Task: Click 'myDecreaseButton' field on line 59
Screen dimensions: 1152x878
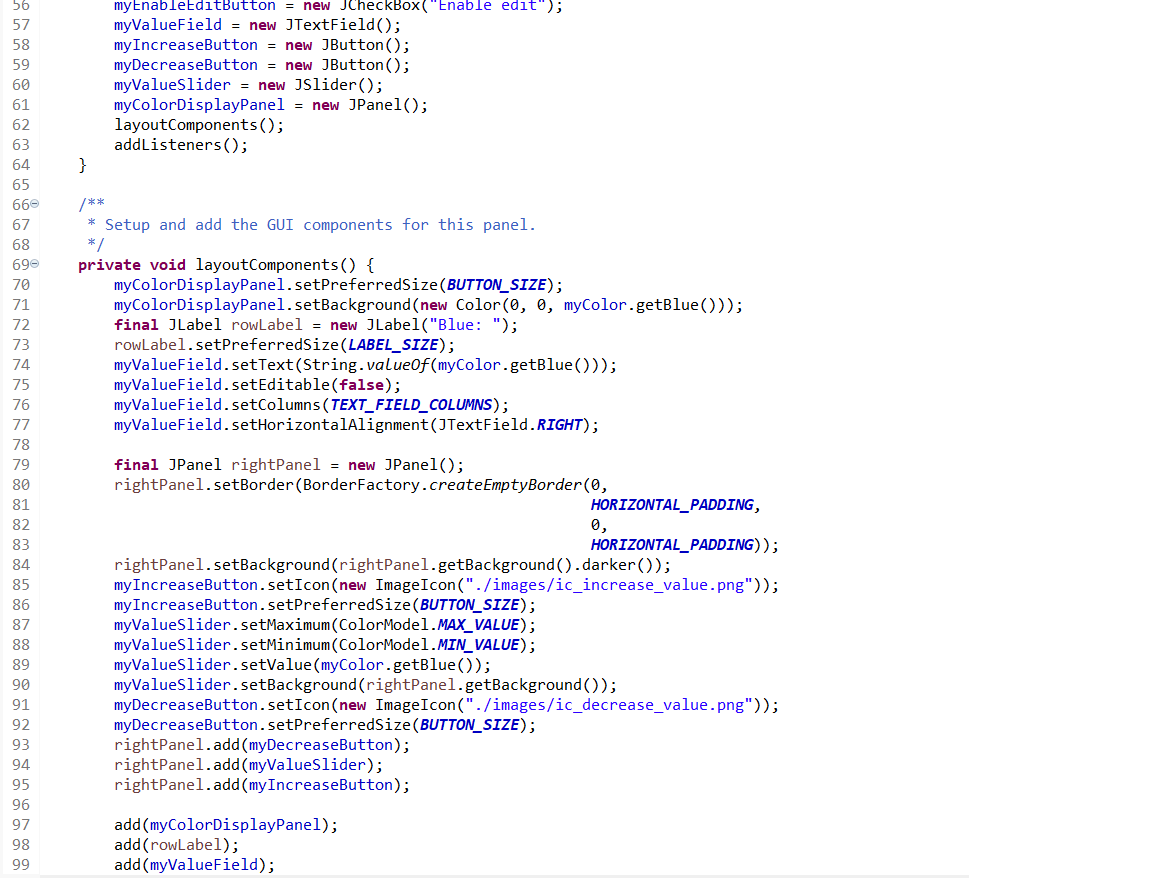Action: [x=186, y=65]
